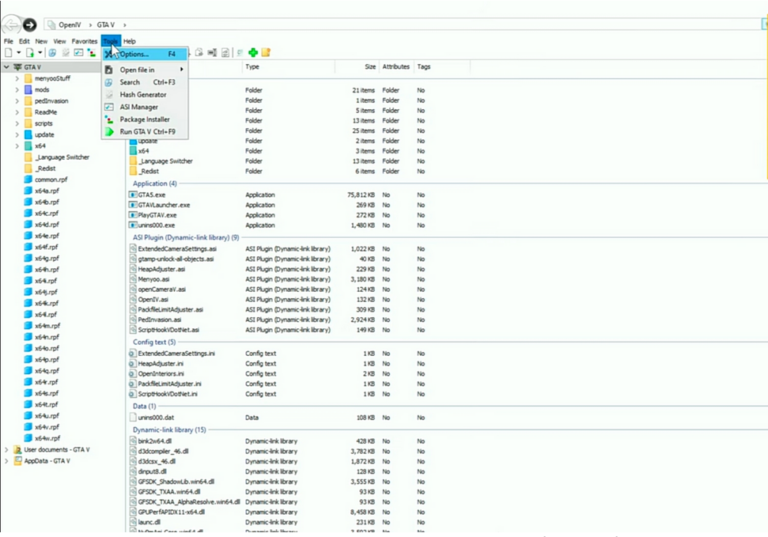
Task: Click the Open file in menu icon
Action: pos(109,70)
